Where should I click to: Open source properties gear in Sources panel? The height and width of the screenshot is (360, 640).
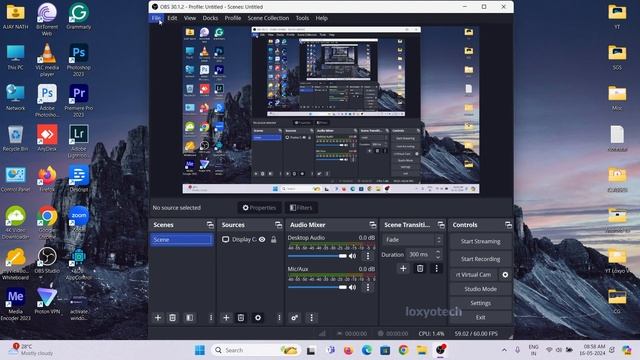click(x=258, y=318)
